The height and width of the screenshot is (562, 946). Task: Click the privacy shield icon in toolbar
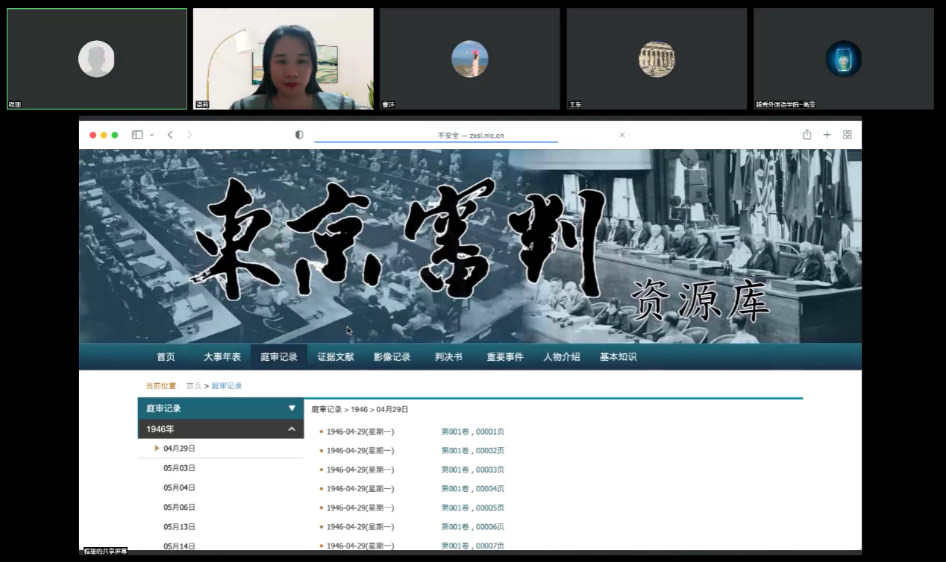[299, 135]
